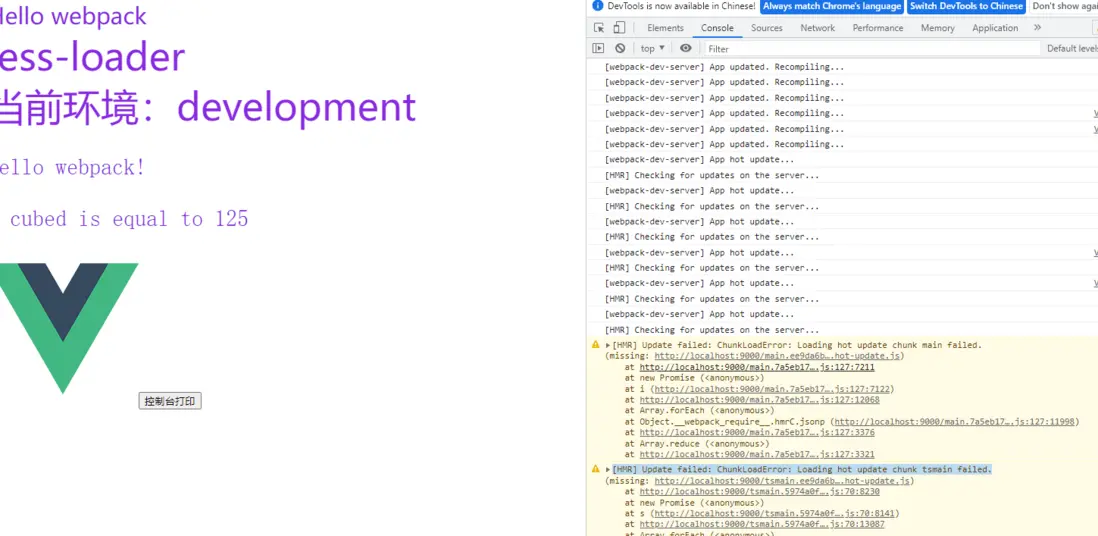Screen dimensions: 1098x536
Task: Collapse the main chunk HMR error triangle
Action: tap(609, 345)
